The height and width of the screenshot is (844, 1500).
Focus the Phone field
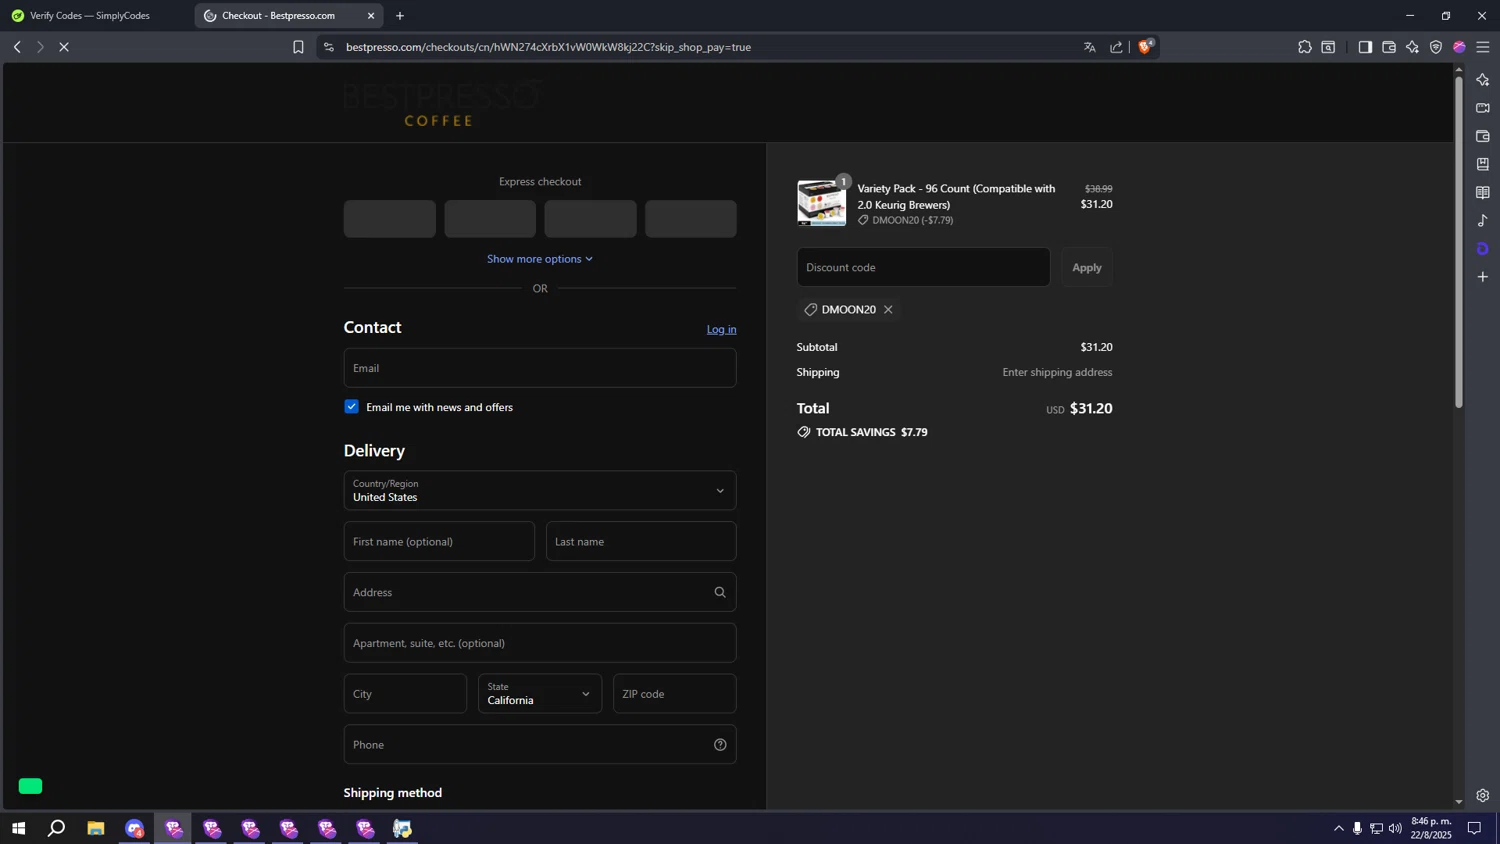[540, 744]
